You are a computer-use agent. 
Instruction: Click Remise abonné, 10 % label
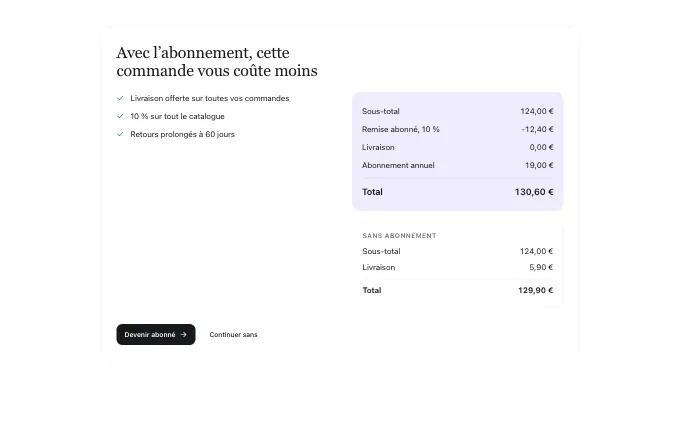point(401,129)
